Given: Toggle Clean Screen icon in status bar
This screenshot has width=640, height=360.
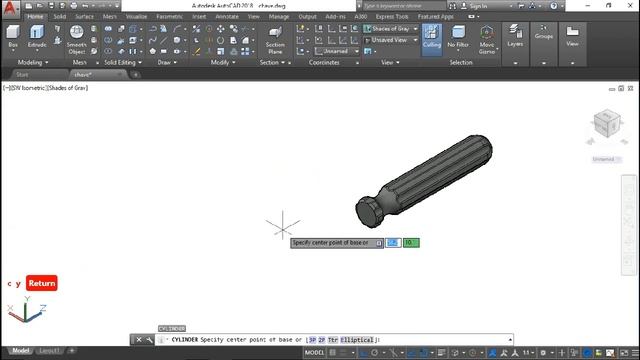Looking at the screenshot, I should [x=624, y=353].
